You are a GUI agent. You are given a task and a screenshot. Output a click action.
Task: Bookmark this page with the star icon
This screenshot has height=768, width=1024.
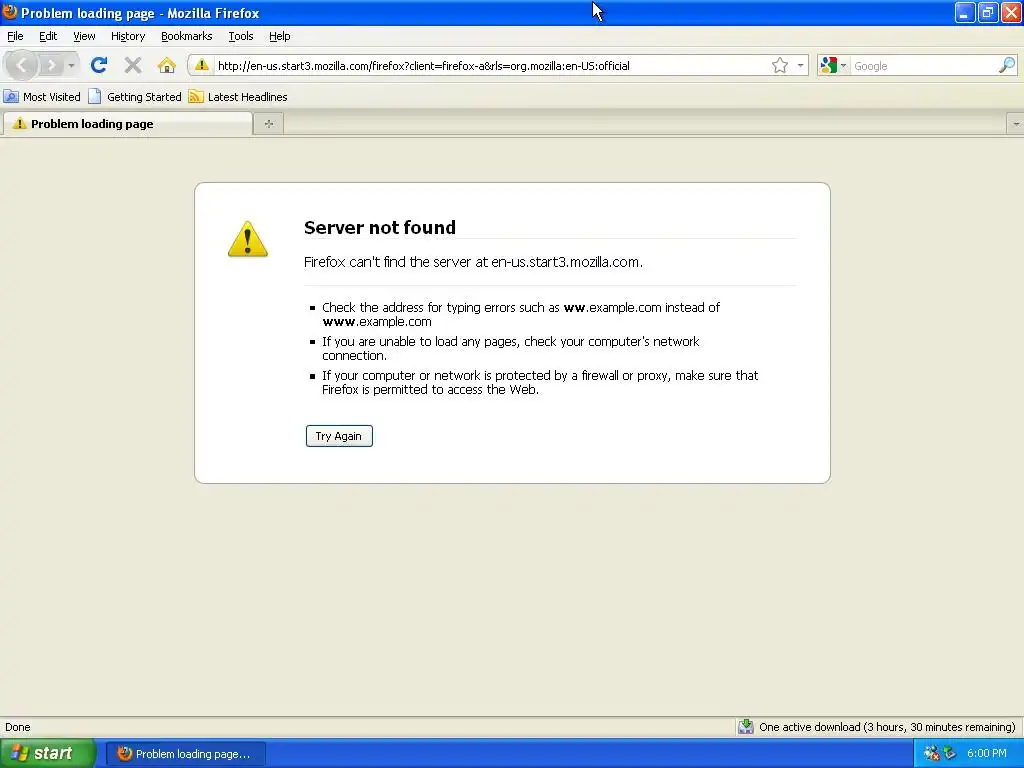780,65
